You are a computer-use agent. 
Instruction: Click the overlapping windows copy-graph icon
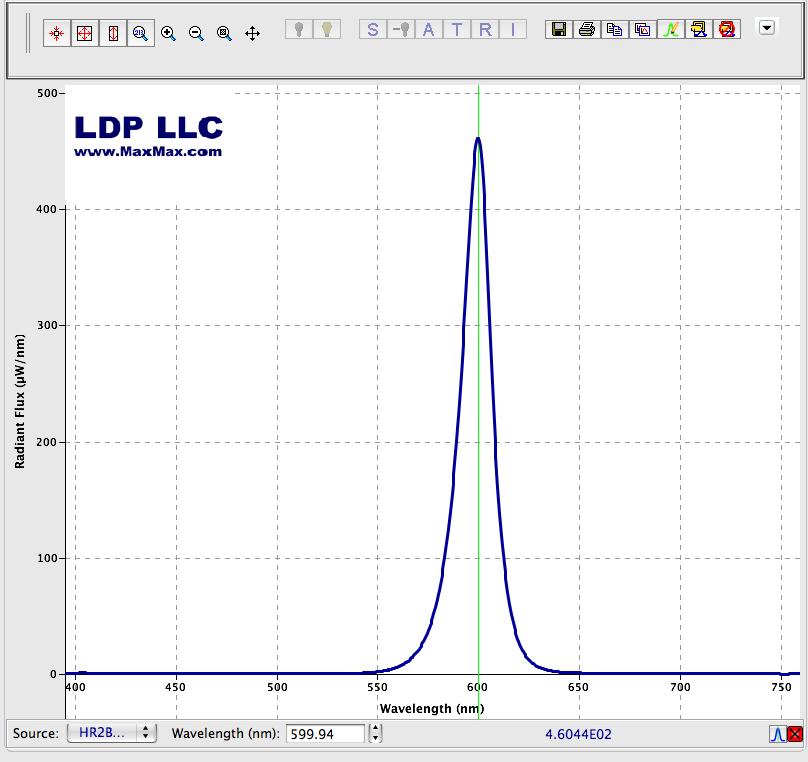coord(643,29)
